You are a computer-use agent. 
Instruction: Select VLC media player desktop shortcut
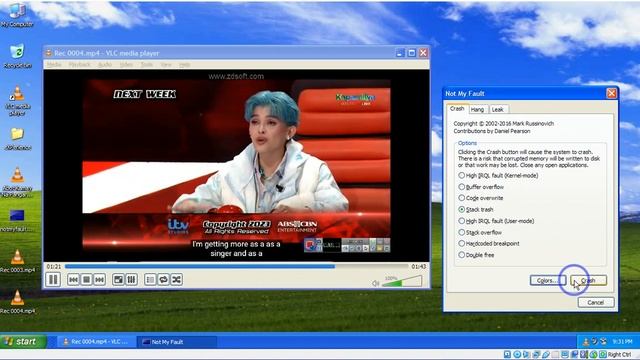(x=17, y=101)
